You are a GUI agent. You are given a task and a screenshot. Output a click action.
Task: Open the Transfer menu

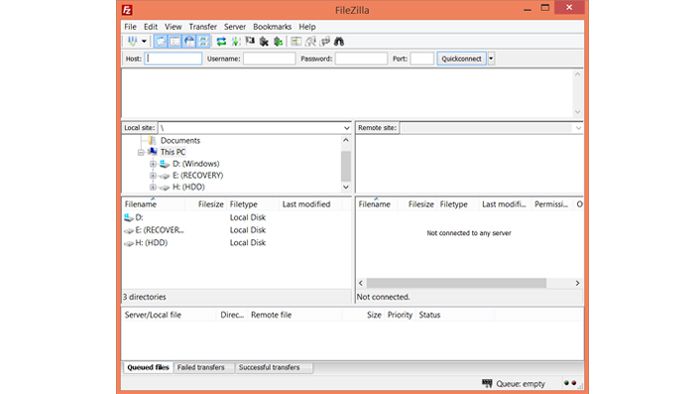(203, 27)
